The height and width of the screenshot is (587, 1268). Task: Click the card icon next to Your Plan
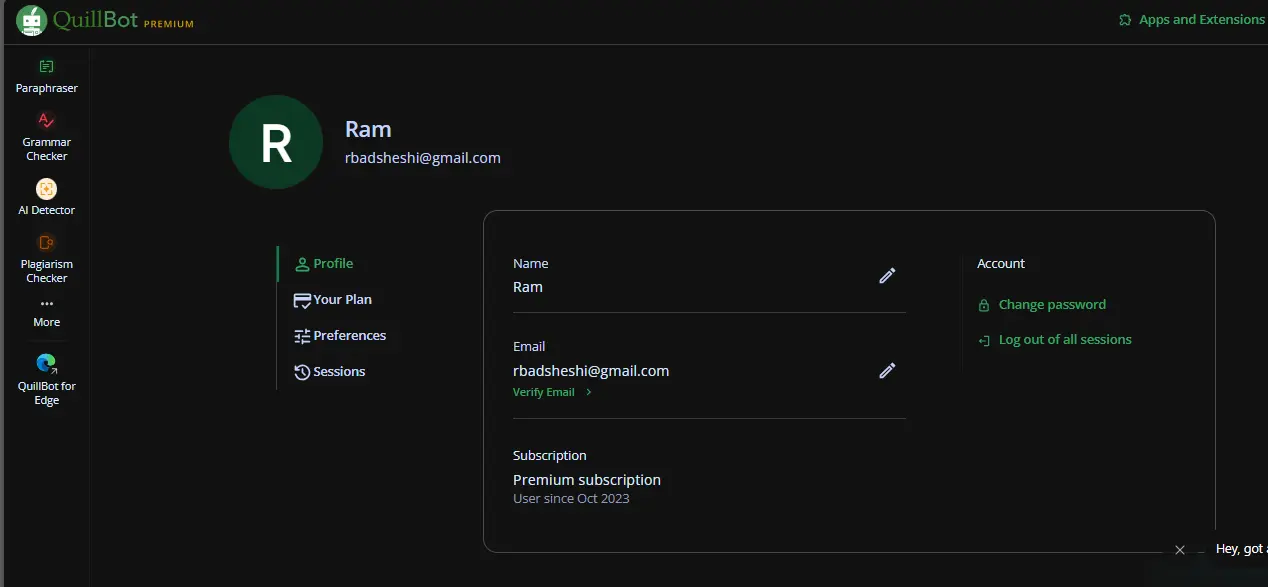click(302, 300)
